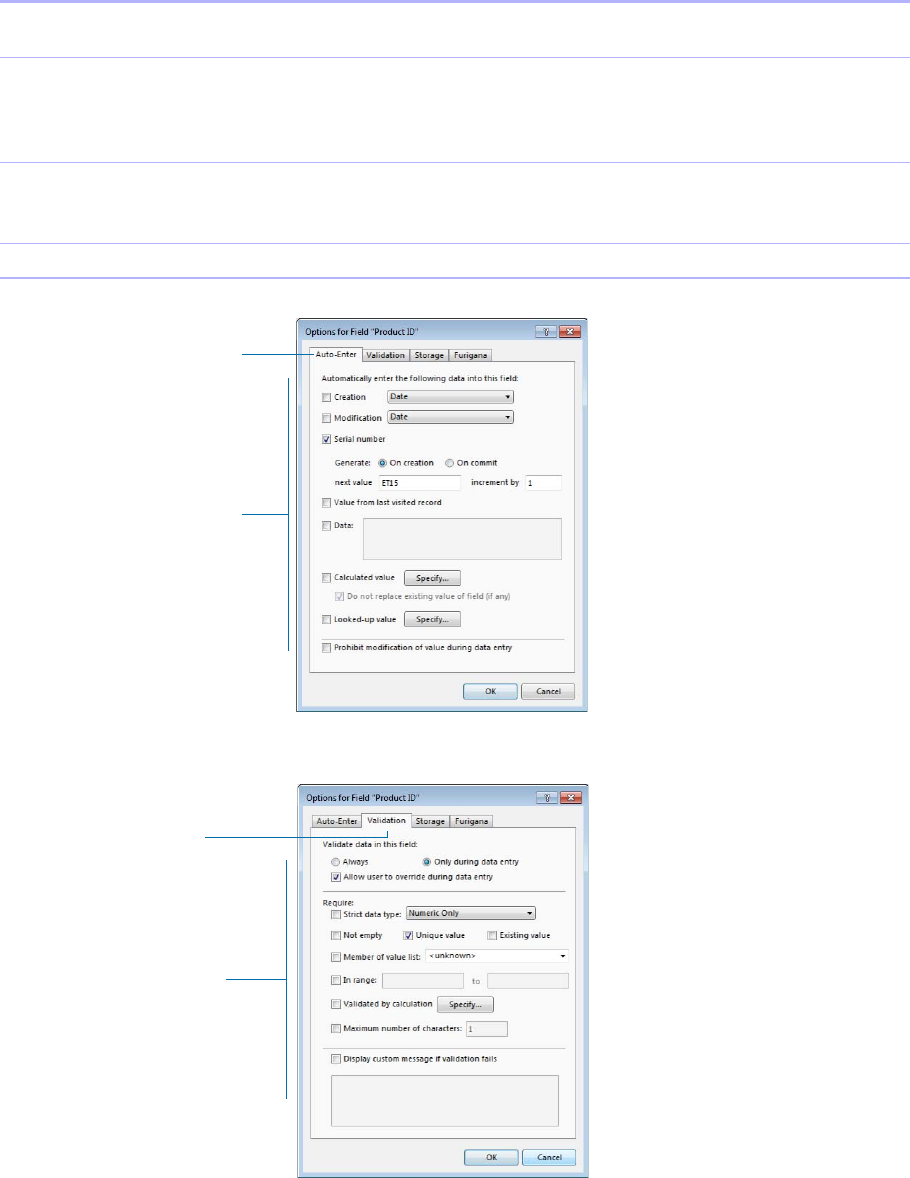
Task: Click Cancel in the Auto-Enter dialog
Action: tap(548, 691)
